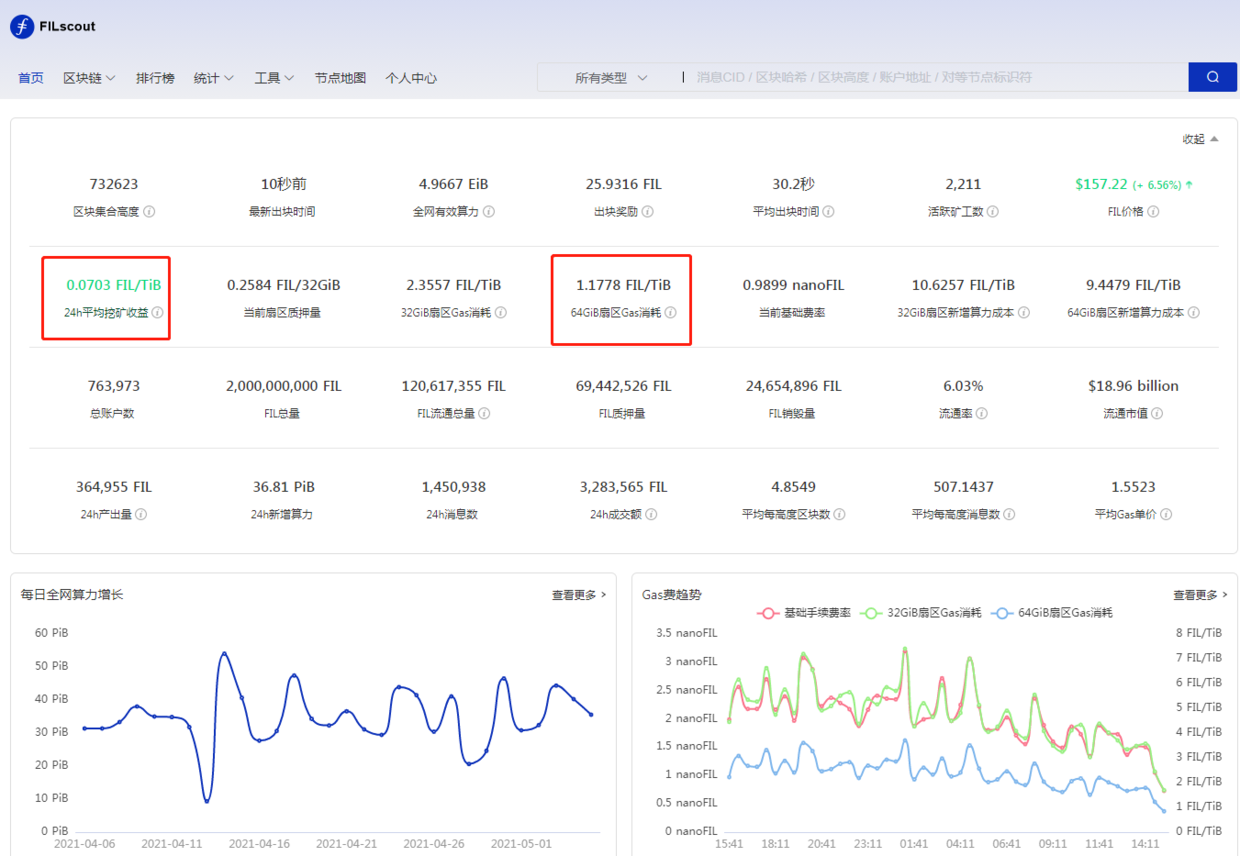This screenshot has height=856, width=1240.
Task: Expand the 工具 dropdown
Action: click(273, 77)
